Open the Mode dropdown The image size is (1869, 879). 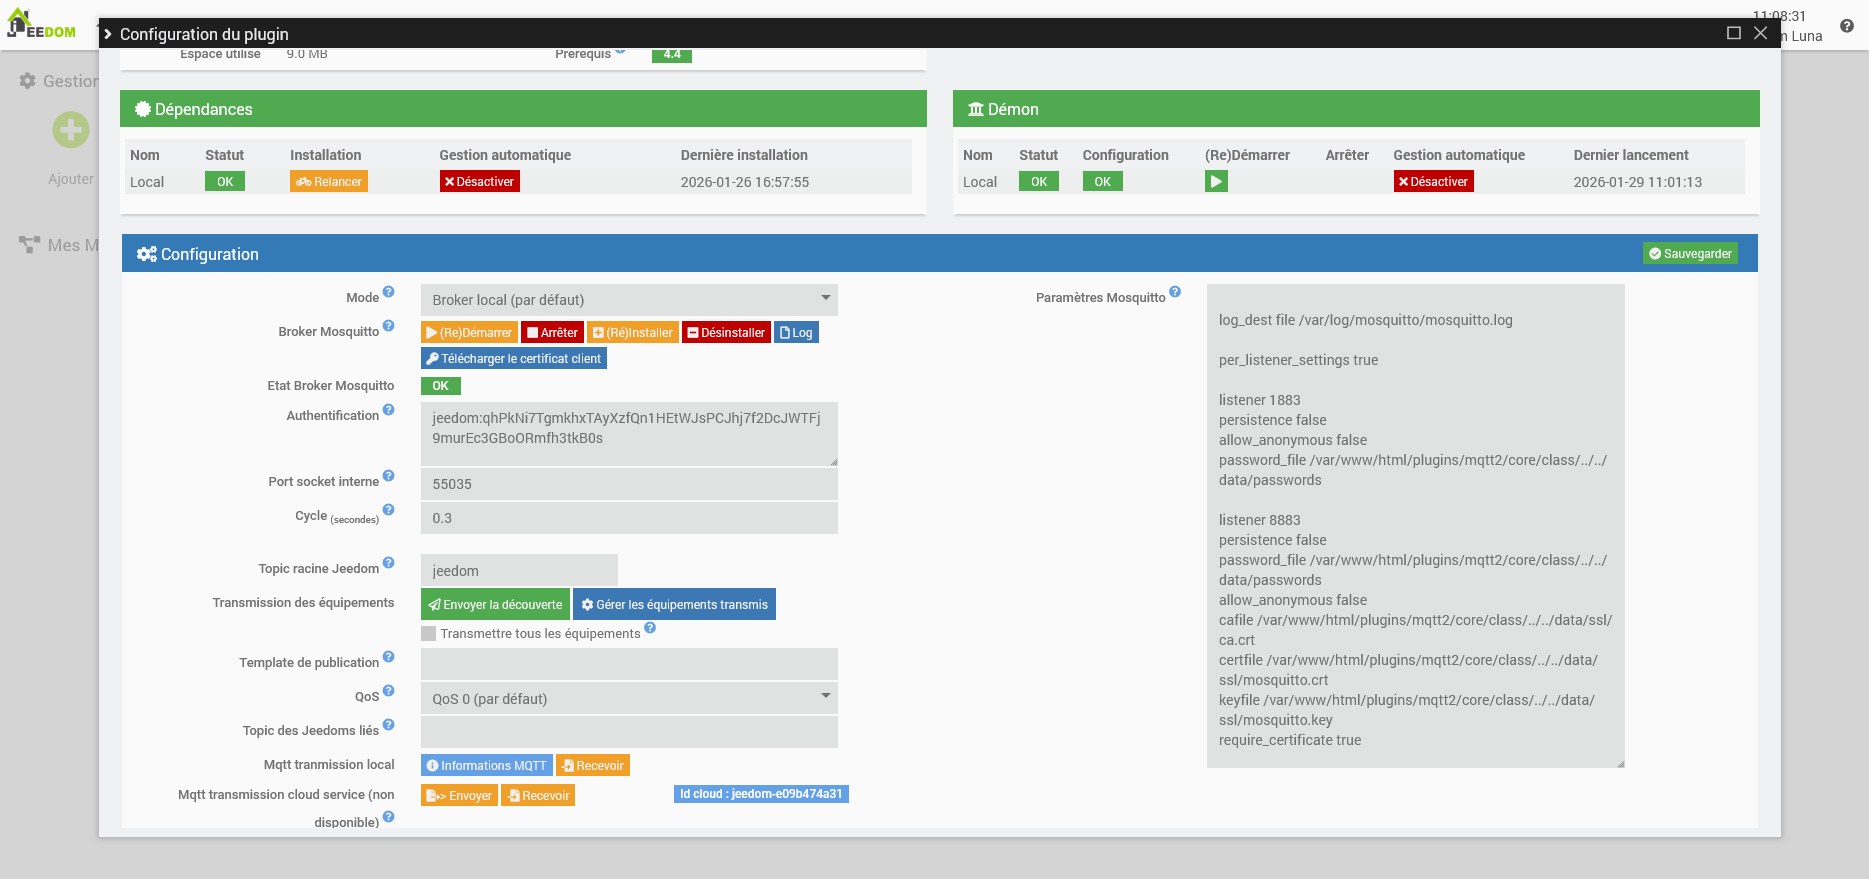click(629, 300)
